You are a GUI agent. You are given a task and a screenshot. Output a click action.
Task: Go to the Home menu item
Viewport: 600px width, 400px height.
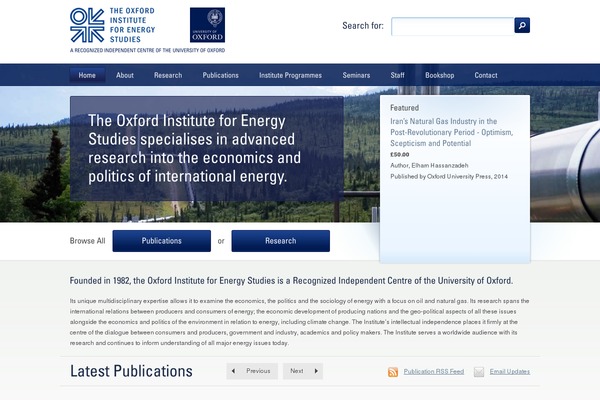pyautogui.click(x=87, y=75)
